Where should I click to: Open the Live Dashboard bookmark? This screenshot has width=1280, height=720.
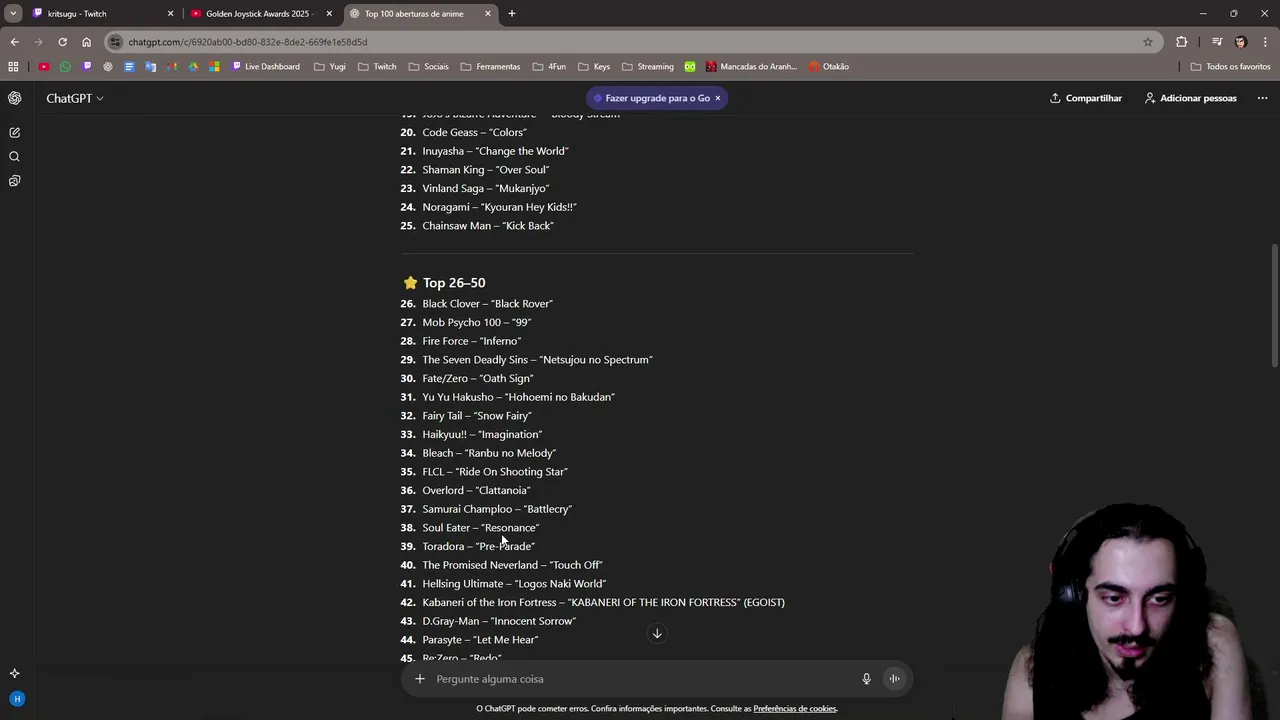266,67
